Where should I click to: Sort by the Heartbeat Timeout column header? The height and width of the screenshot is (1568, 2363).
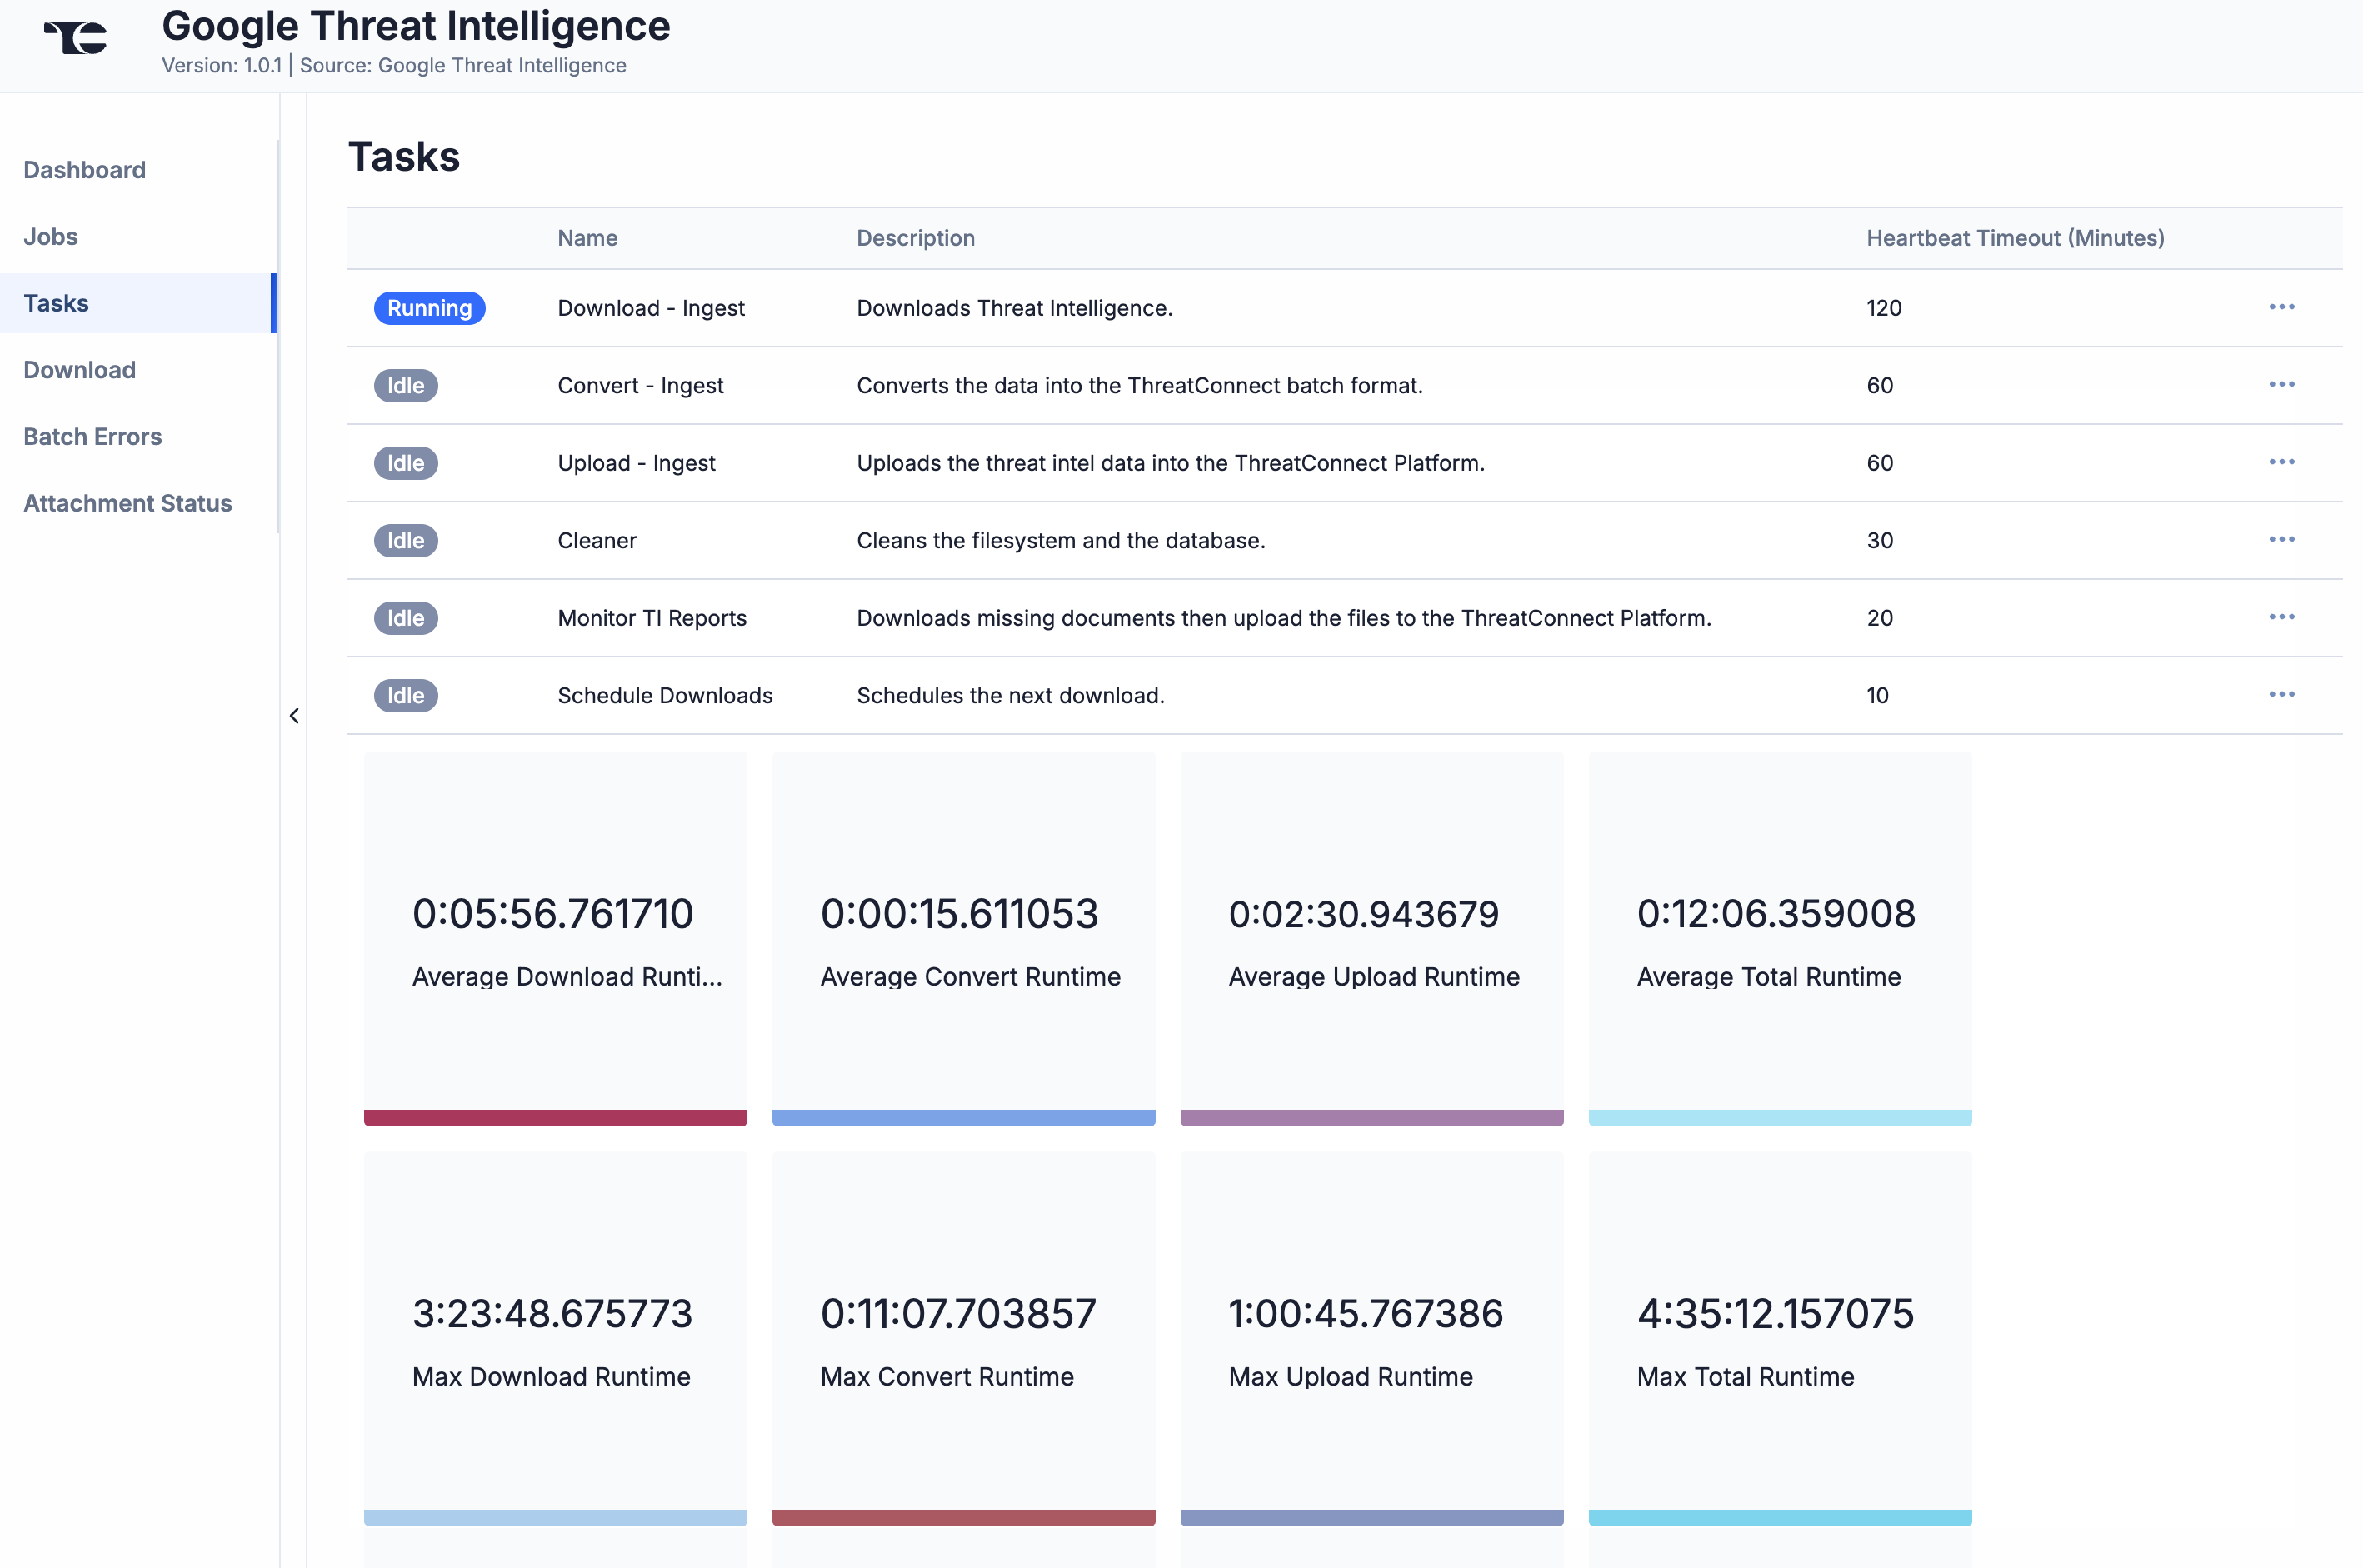[x=2014, y=238]
